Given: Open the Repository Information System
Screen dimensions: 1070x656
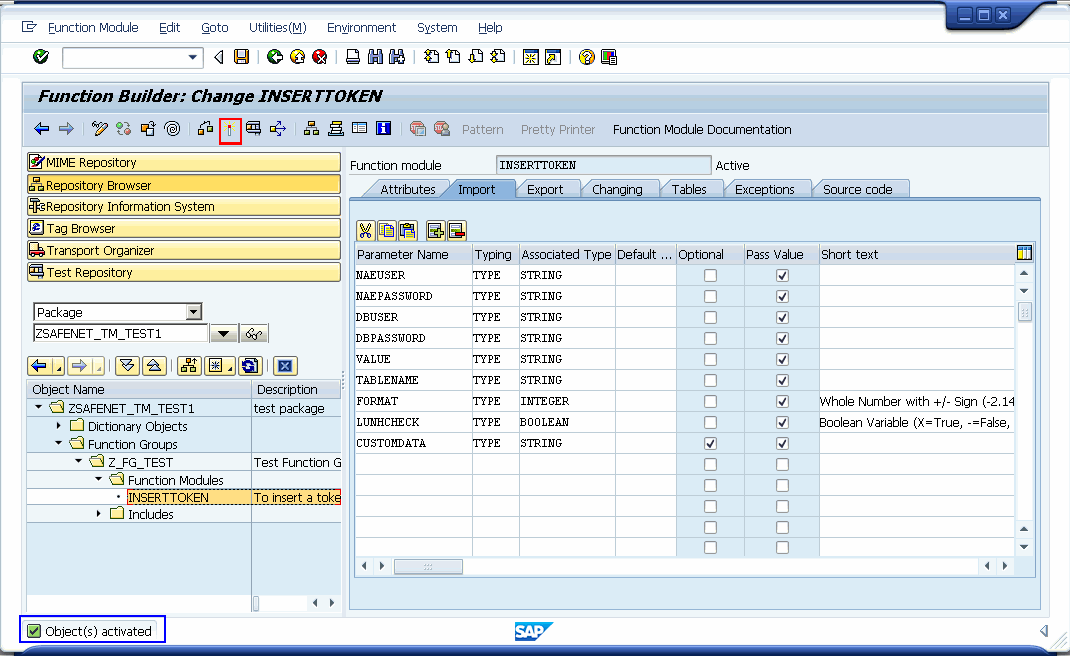Looking at the screenshot, I should tap(184, 206).
